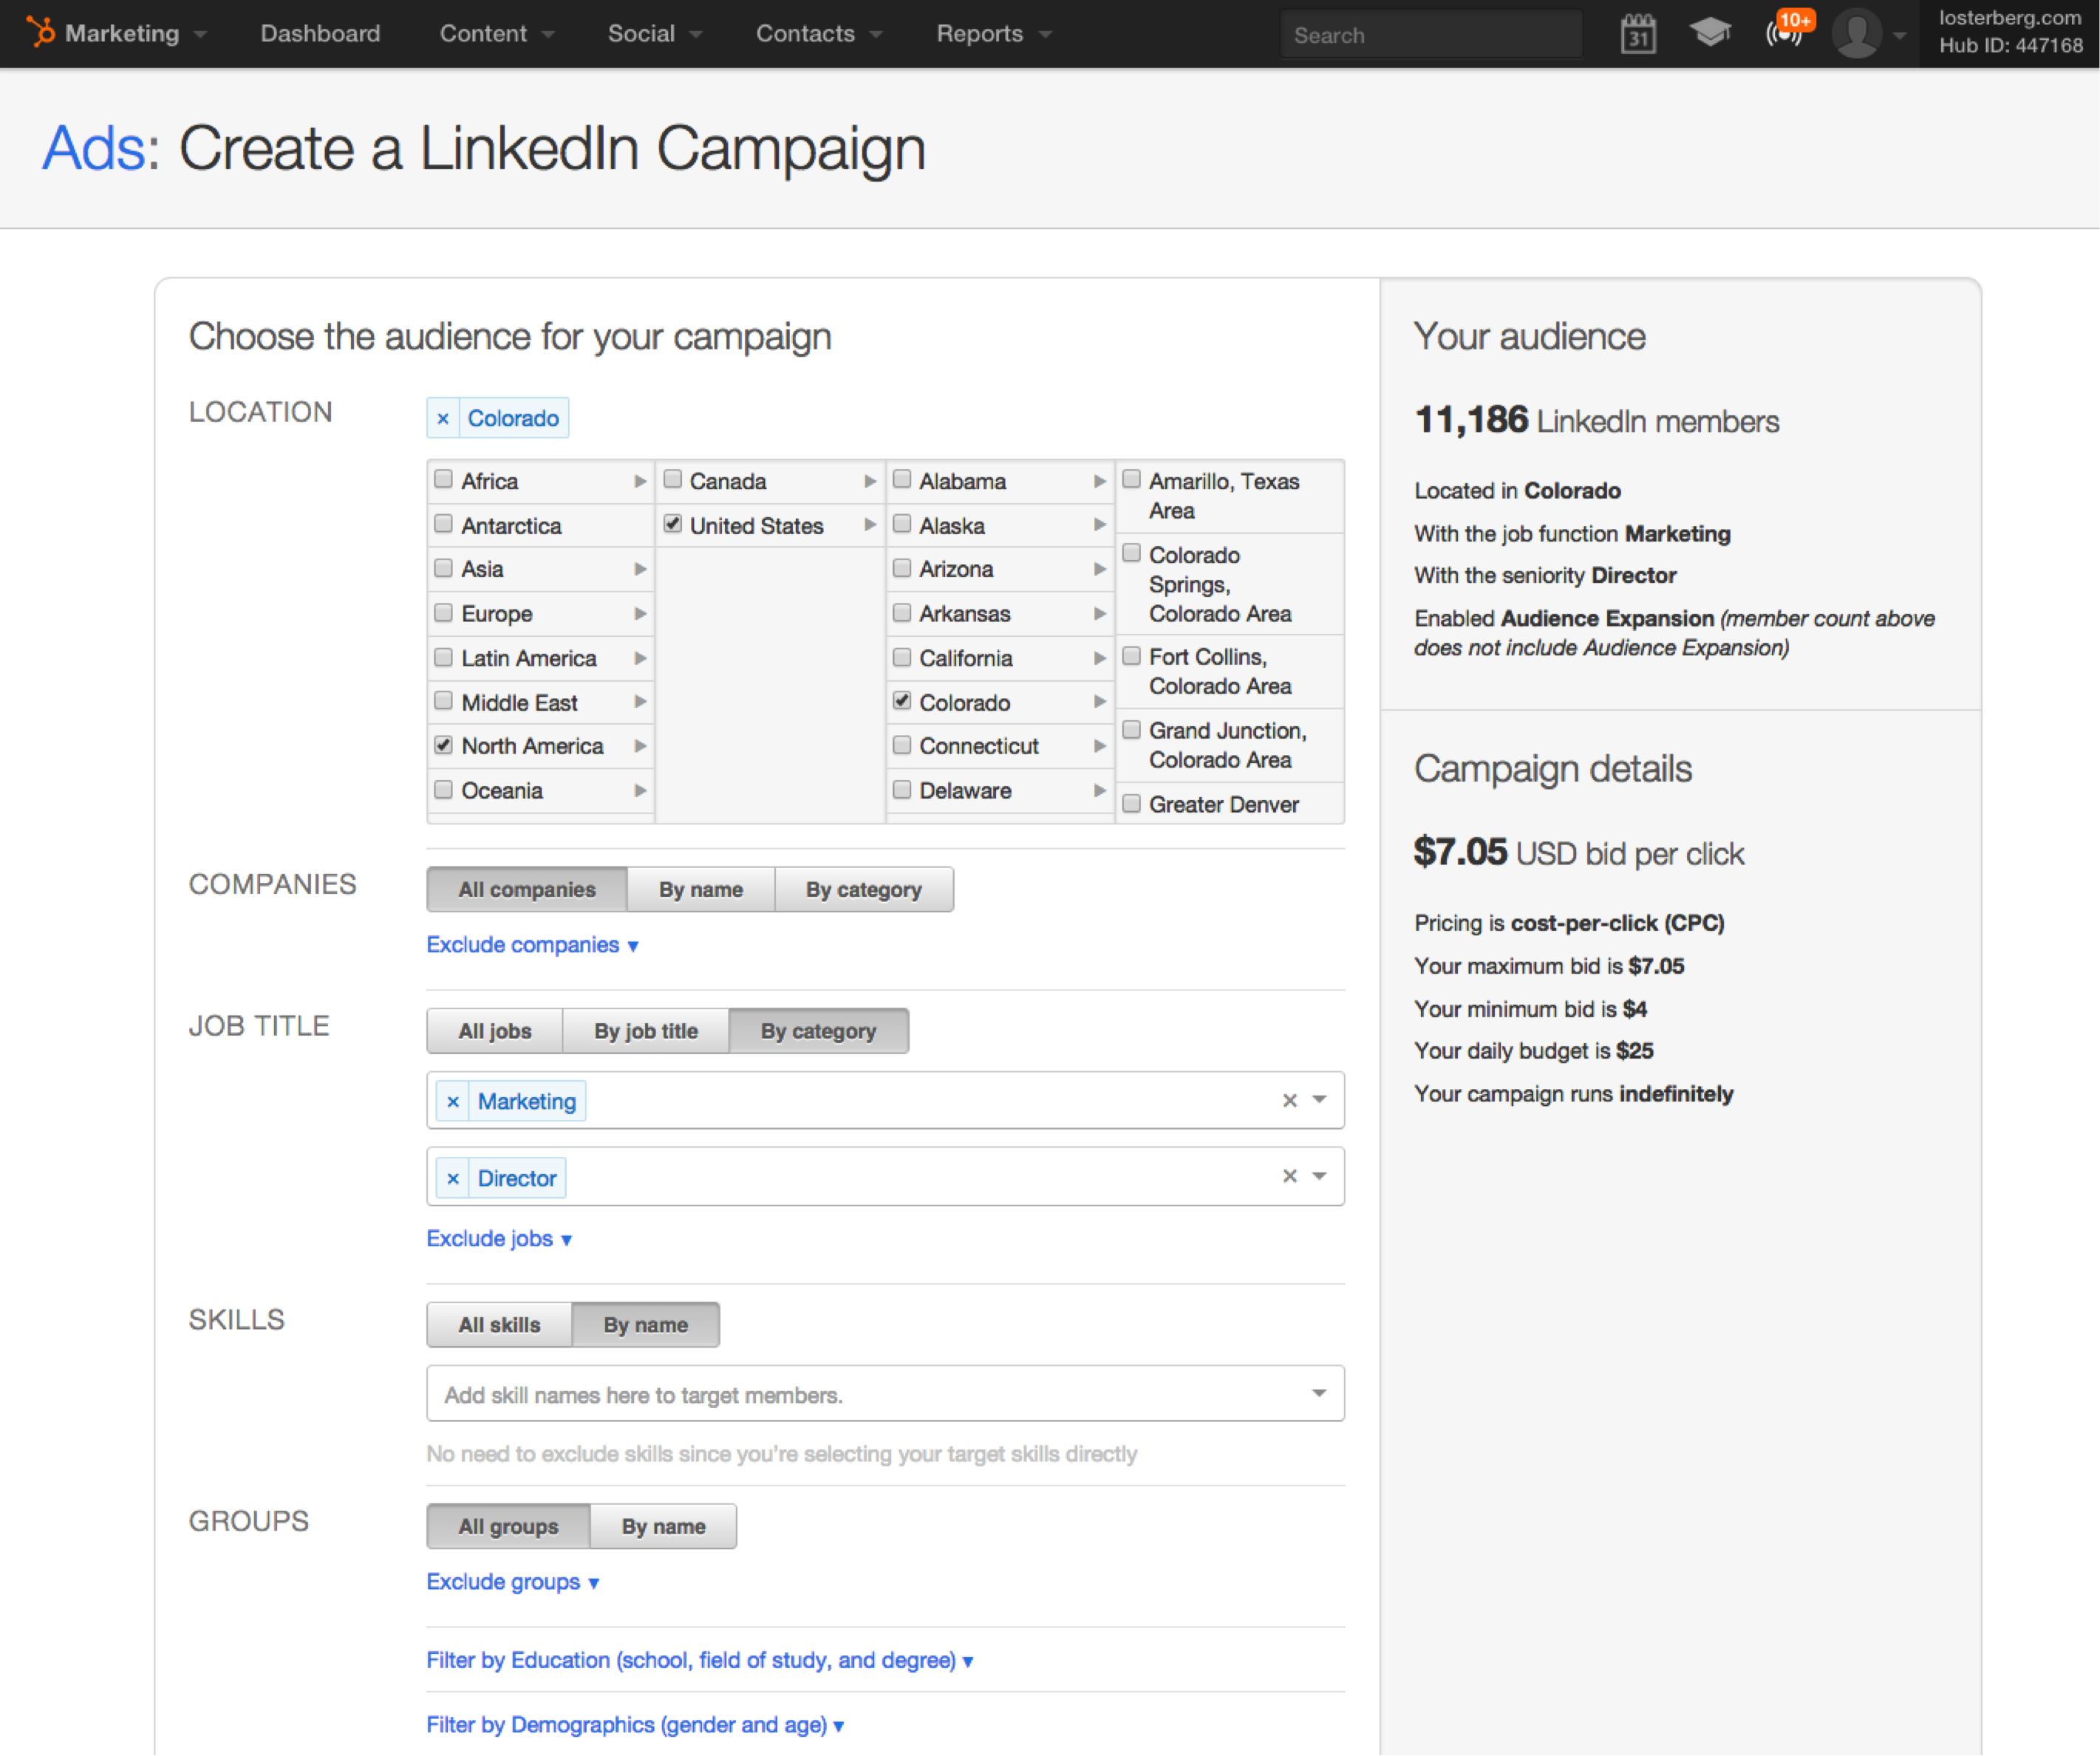Expand Alabama state arrow
Screen dimensions: 2100x1756
click(1099, 481)
